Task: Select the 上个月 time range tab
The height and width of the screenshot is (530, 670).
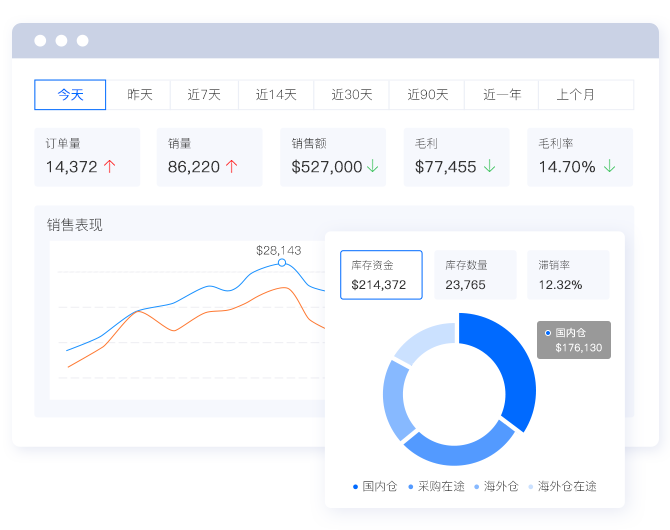Action: point(575,95)
